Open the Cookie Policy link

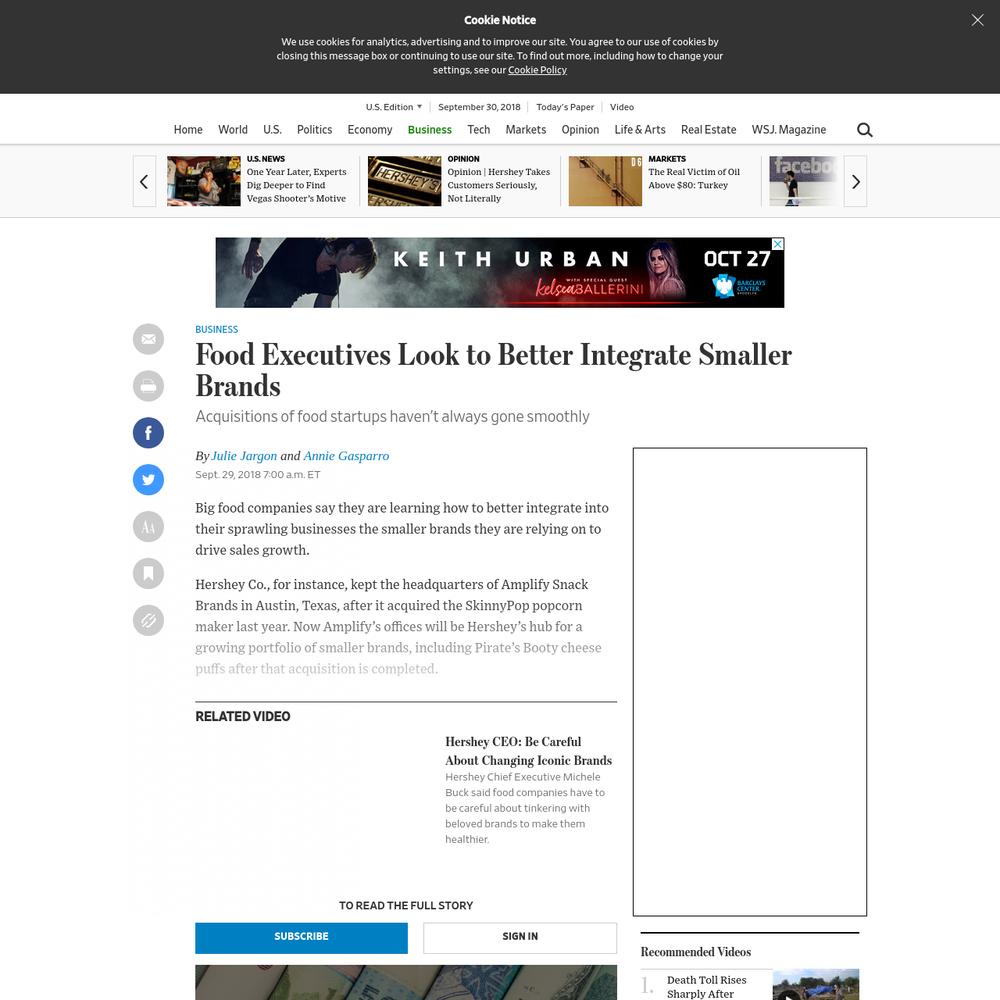pyautogui.click(x=537, y=70)
